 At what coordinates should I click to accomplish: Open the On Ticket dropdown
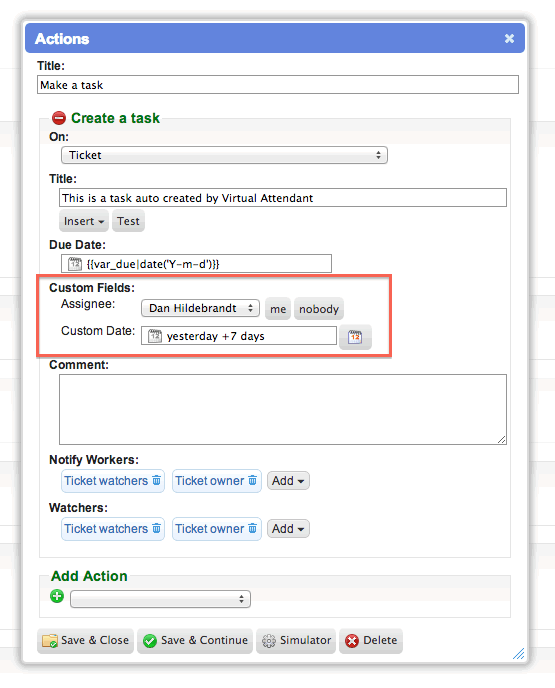click(224, 155)
